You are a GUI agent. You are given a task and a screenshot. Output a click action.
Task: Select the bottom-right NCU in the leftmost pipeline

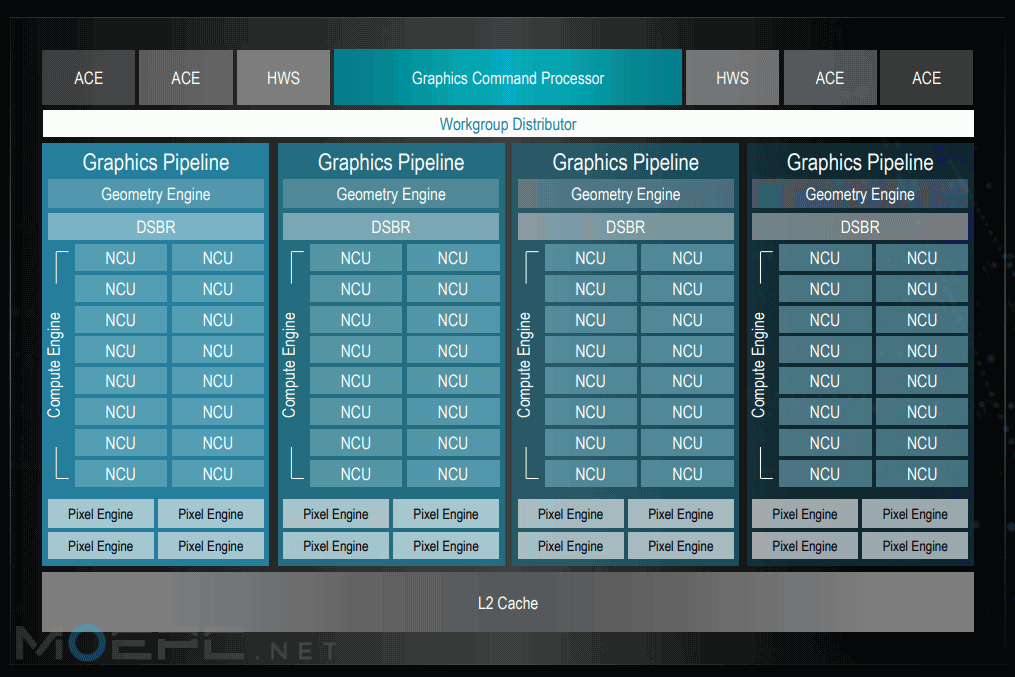pyautogui.click(x=218, y=474)
